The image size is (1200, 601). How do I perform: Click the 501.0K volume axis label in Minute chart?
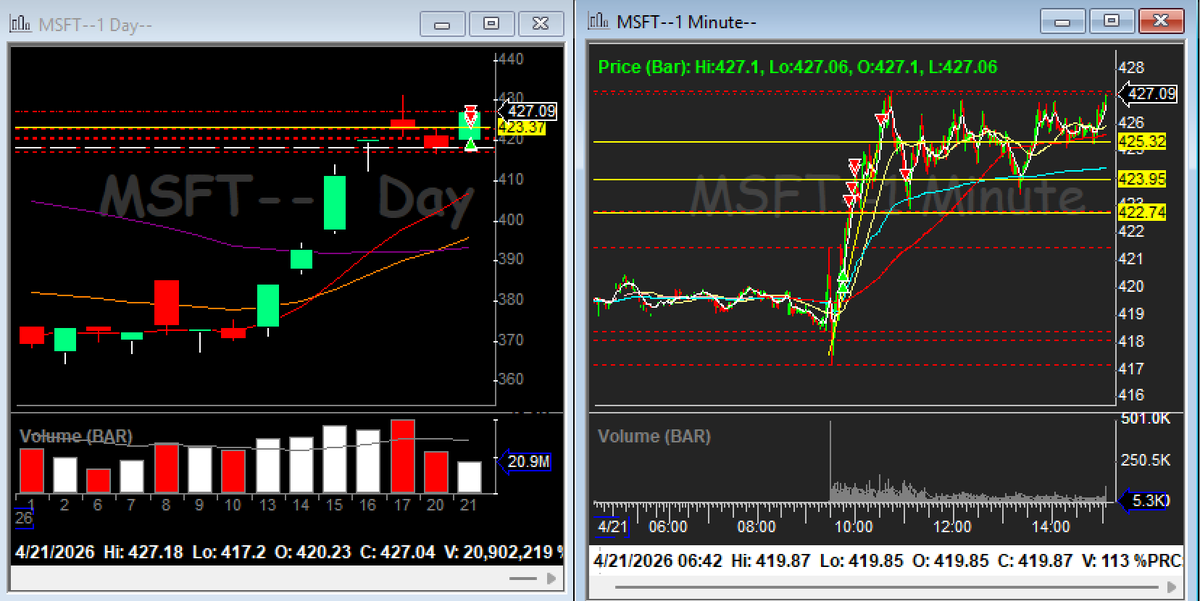coord(1144,417)
